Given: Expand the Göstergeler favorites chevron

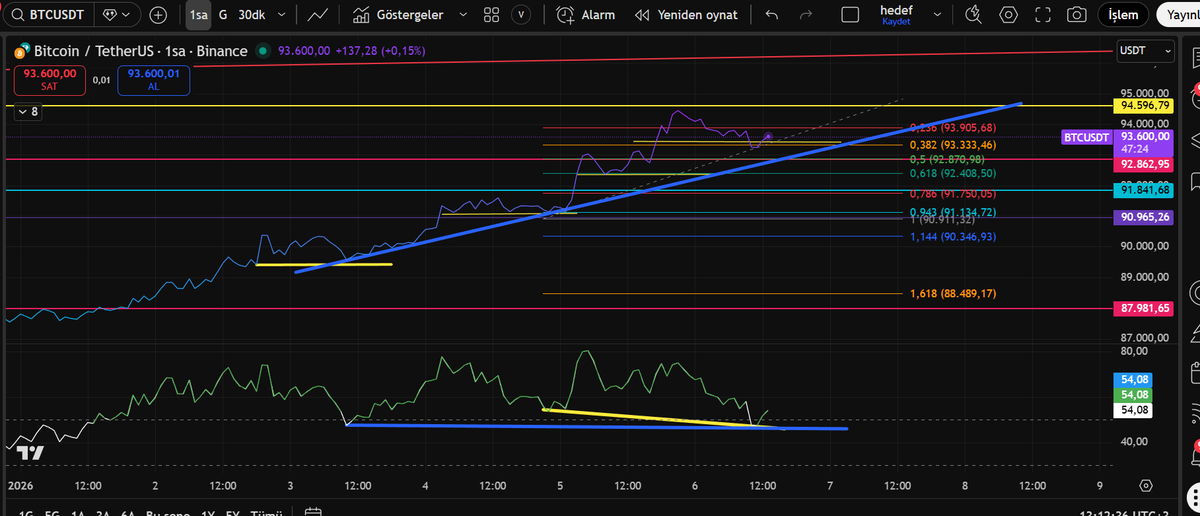Looking at the screenshot, I should 461,15.
